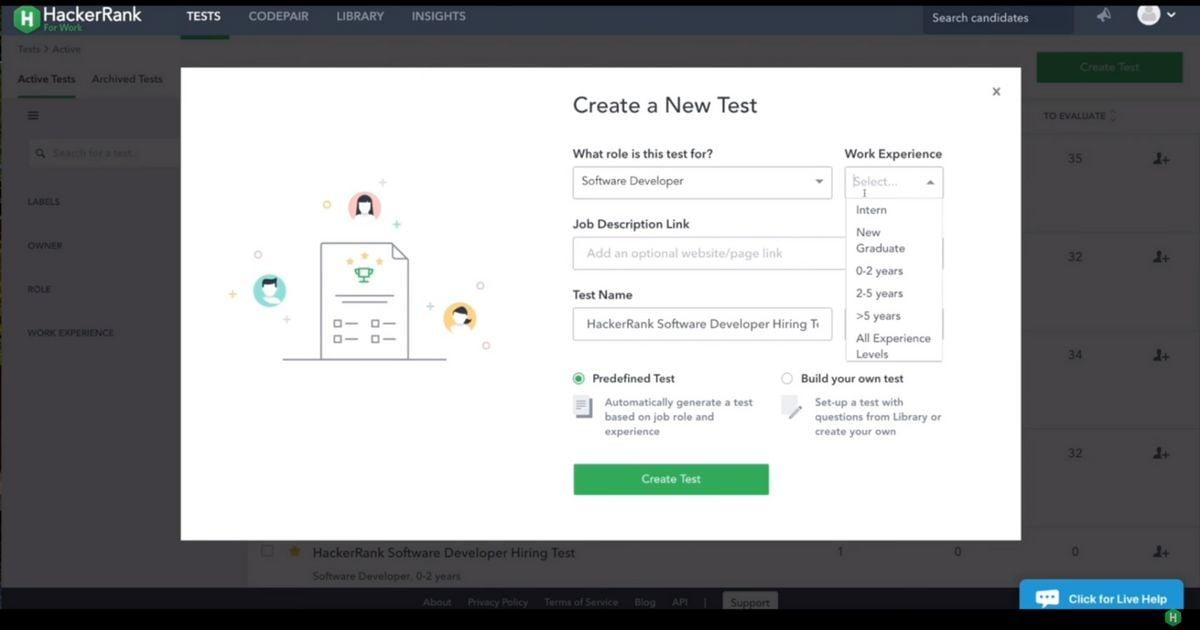This screenshot has width=1200, height=630.
Task: Select Build your own test radio button
Action: coord(787,379)
